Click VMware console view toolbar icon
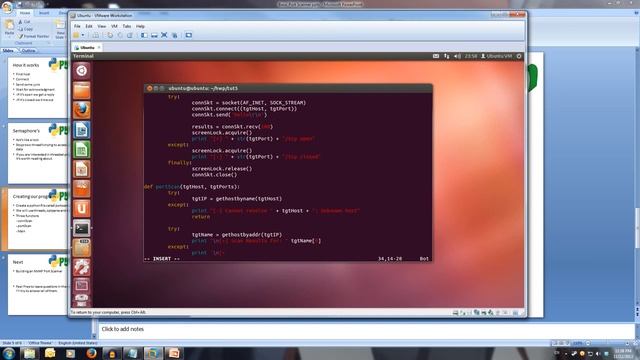Viewport: 640px width, 360px height. pos(189,35)
